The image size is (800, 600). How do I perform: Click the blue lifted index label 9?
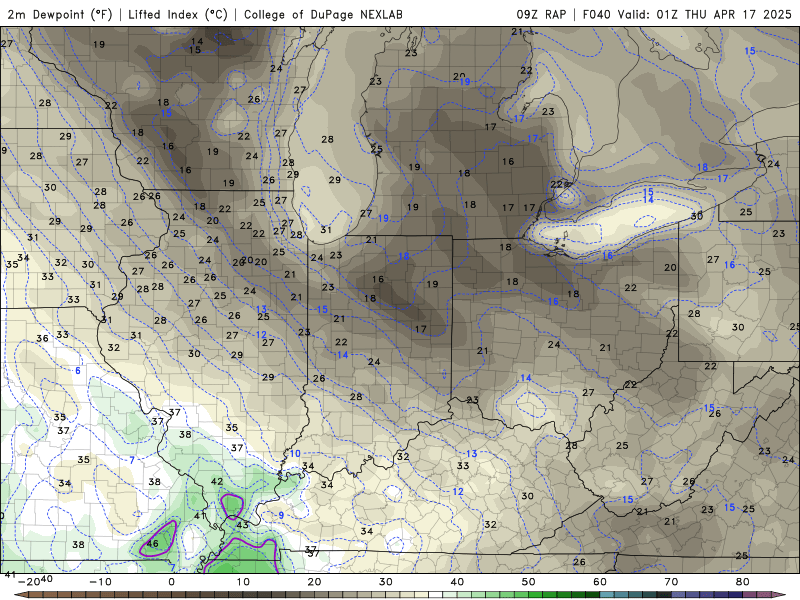click(281, 515)
